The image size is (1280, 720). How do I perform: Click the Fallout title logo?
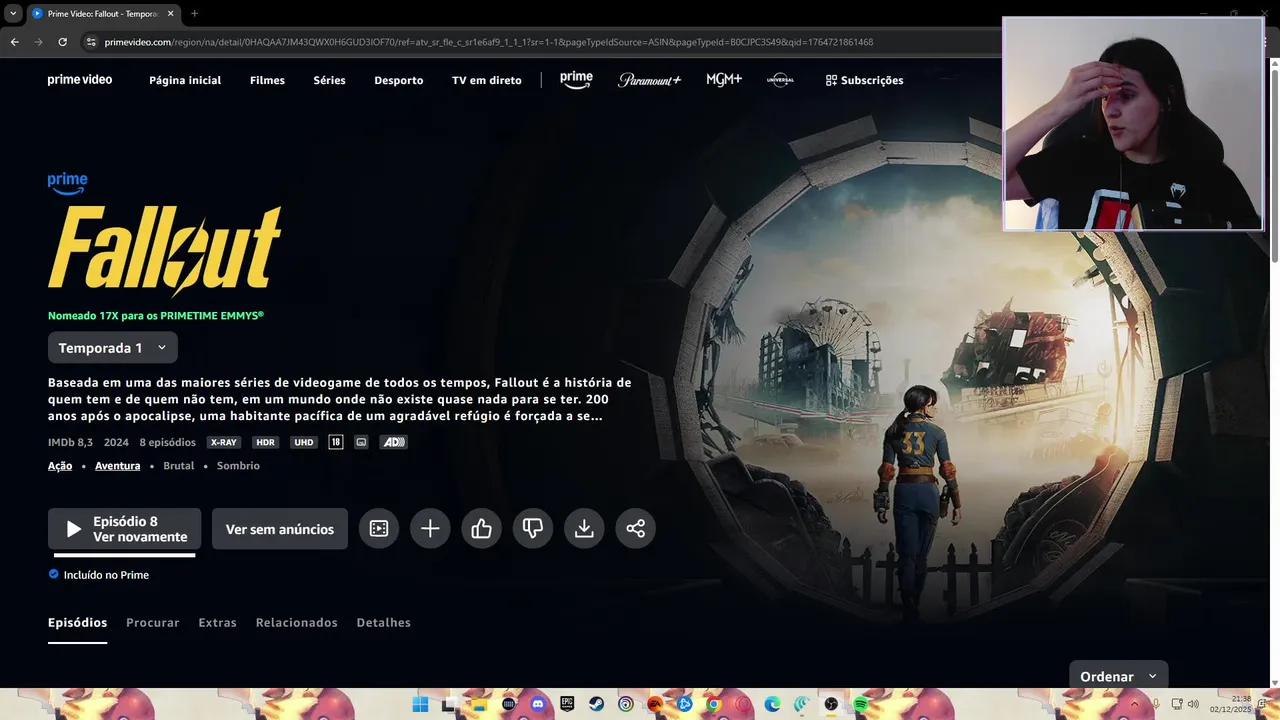pyautogui.click(x=165, y=250)
